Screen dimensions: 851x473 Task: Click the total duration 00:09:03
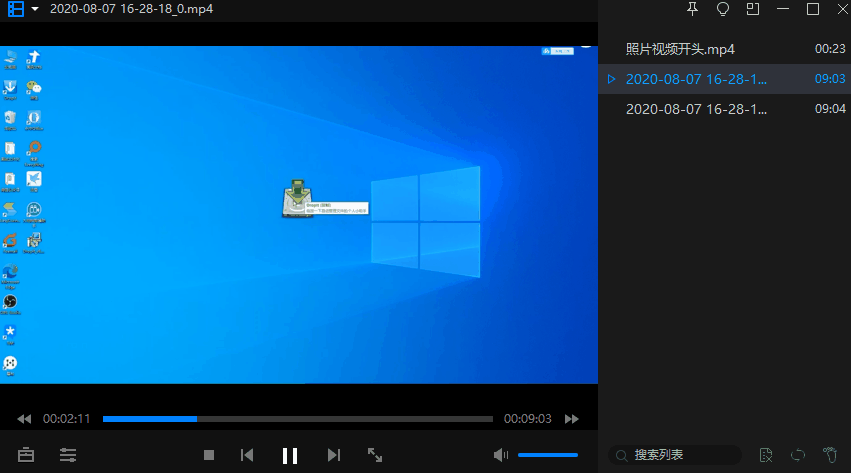[528, 419]
